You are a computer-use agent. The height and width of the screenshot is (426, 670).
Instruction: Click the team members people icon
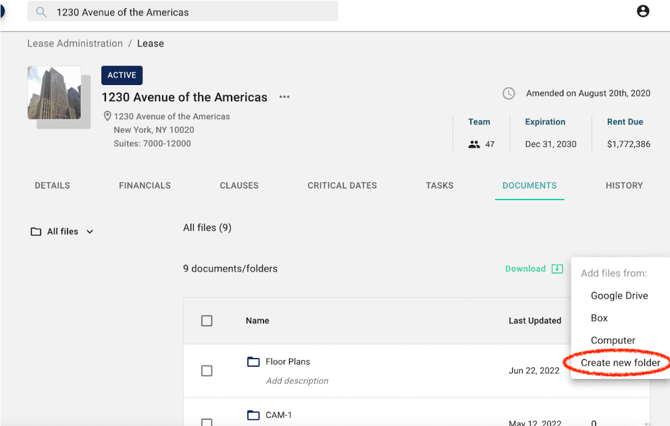point(474,144)
